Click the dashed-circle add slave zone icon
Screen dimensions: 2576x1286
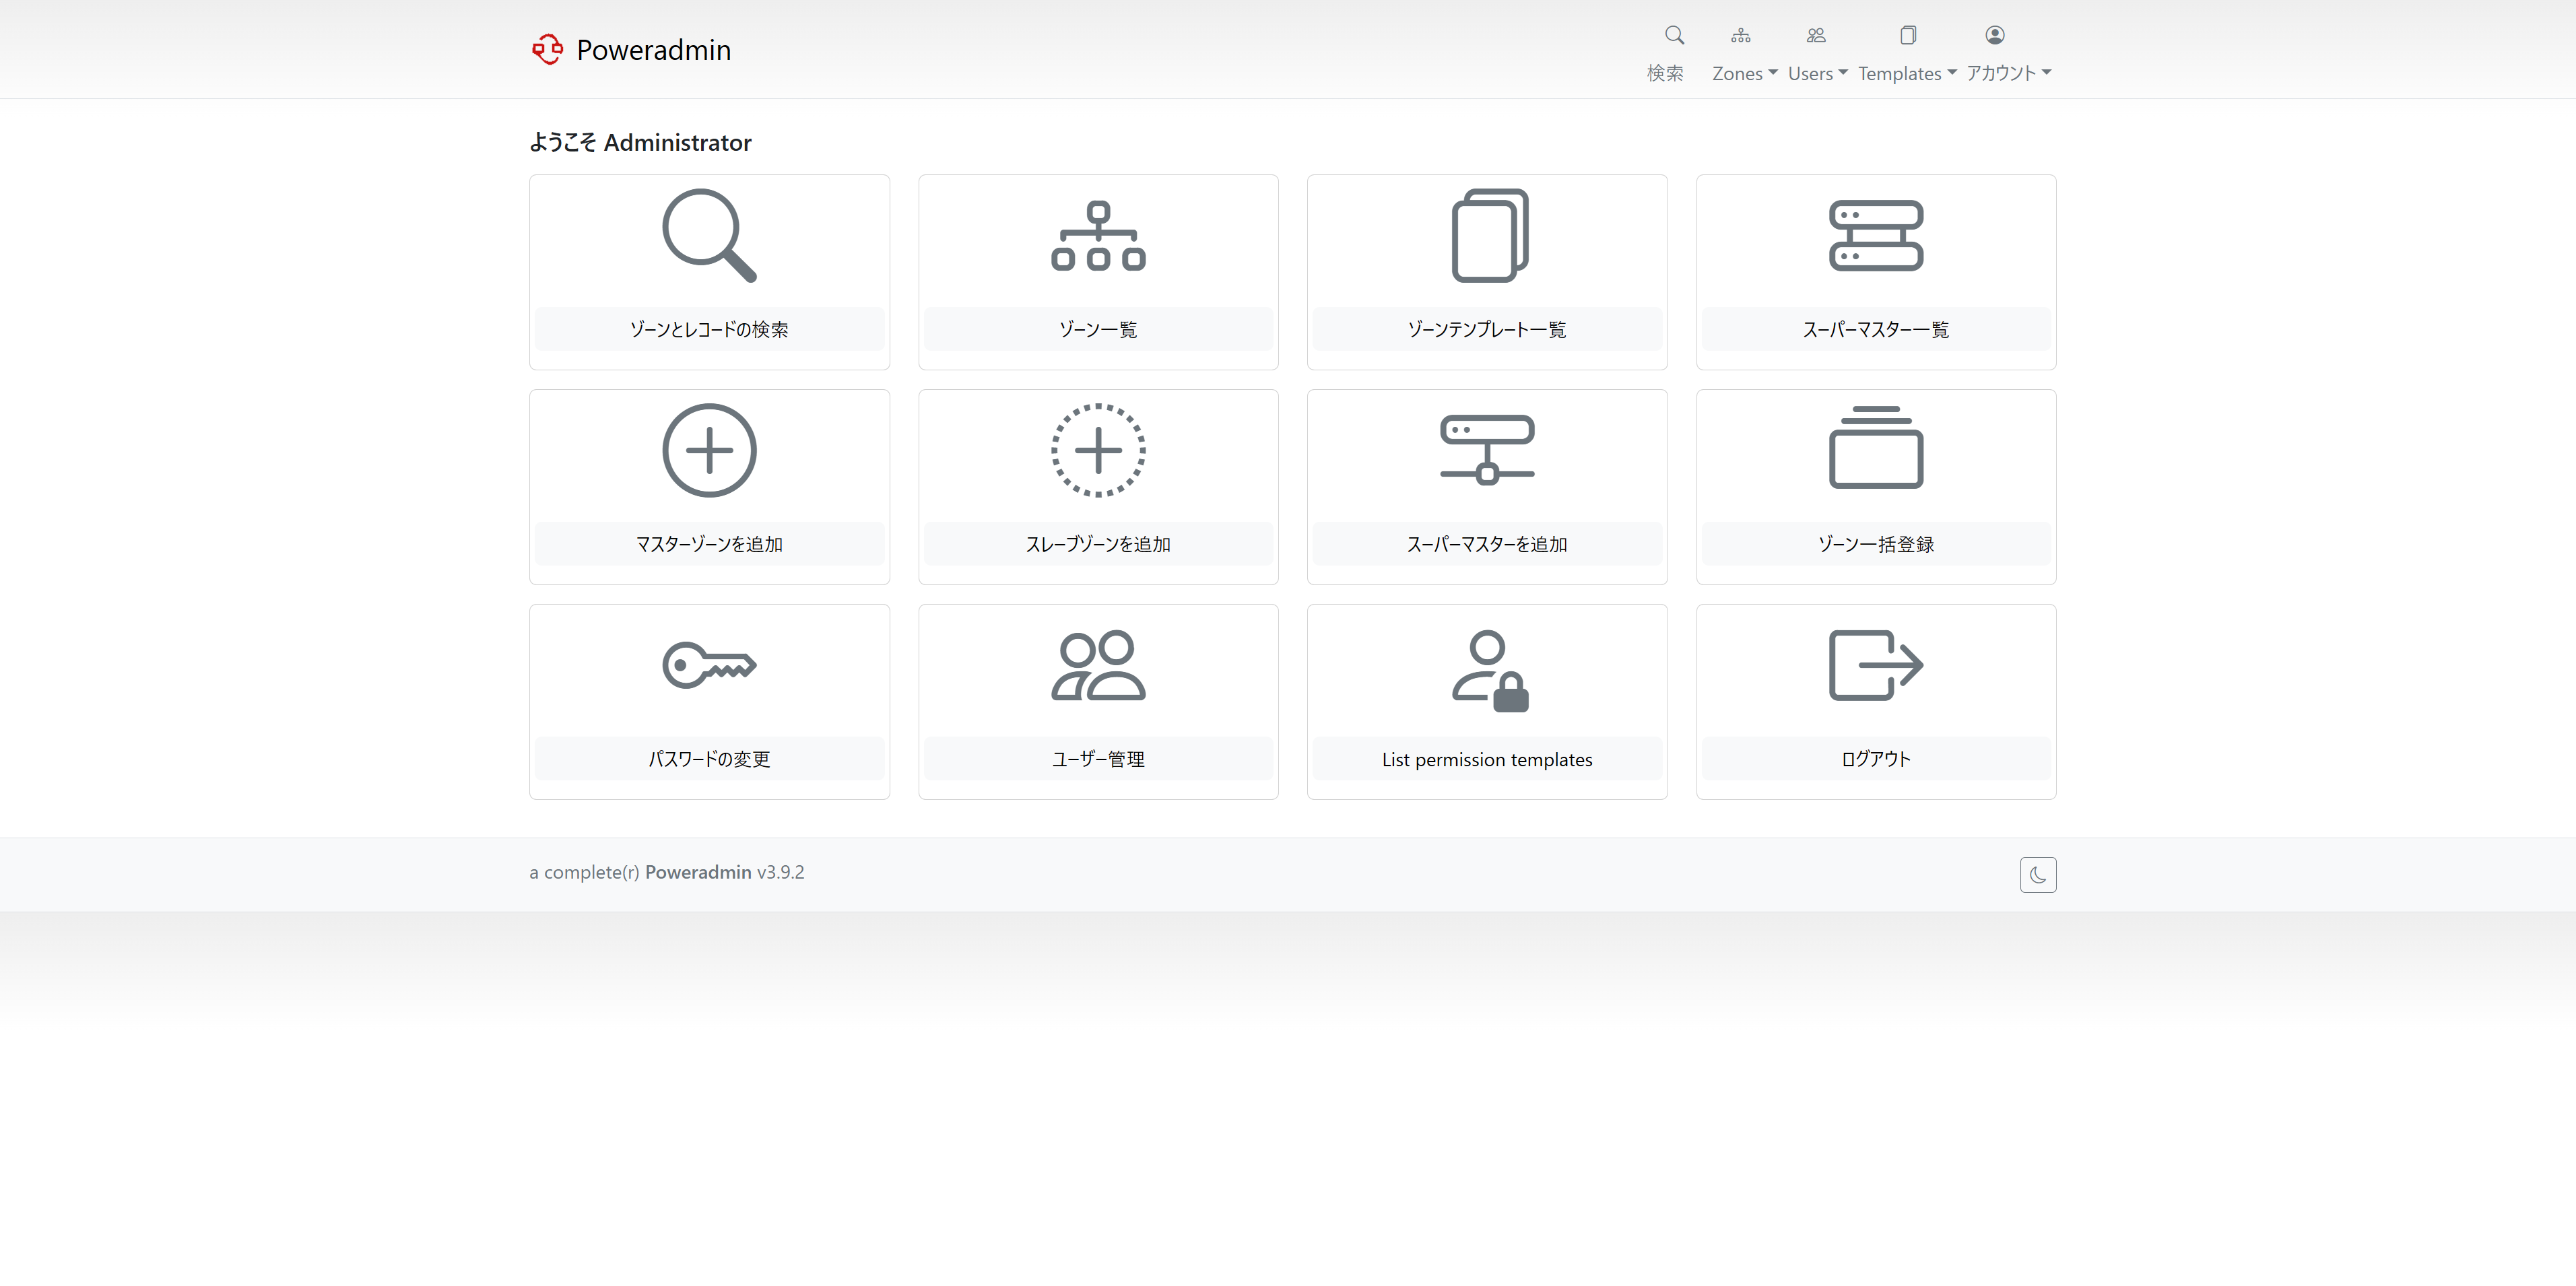pos(1098,450)
